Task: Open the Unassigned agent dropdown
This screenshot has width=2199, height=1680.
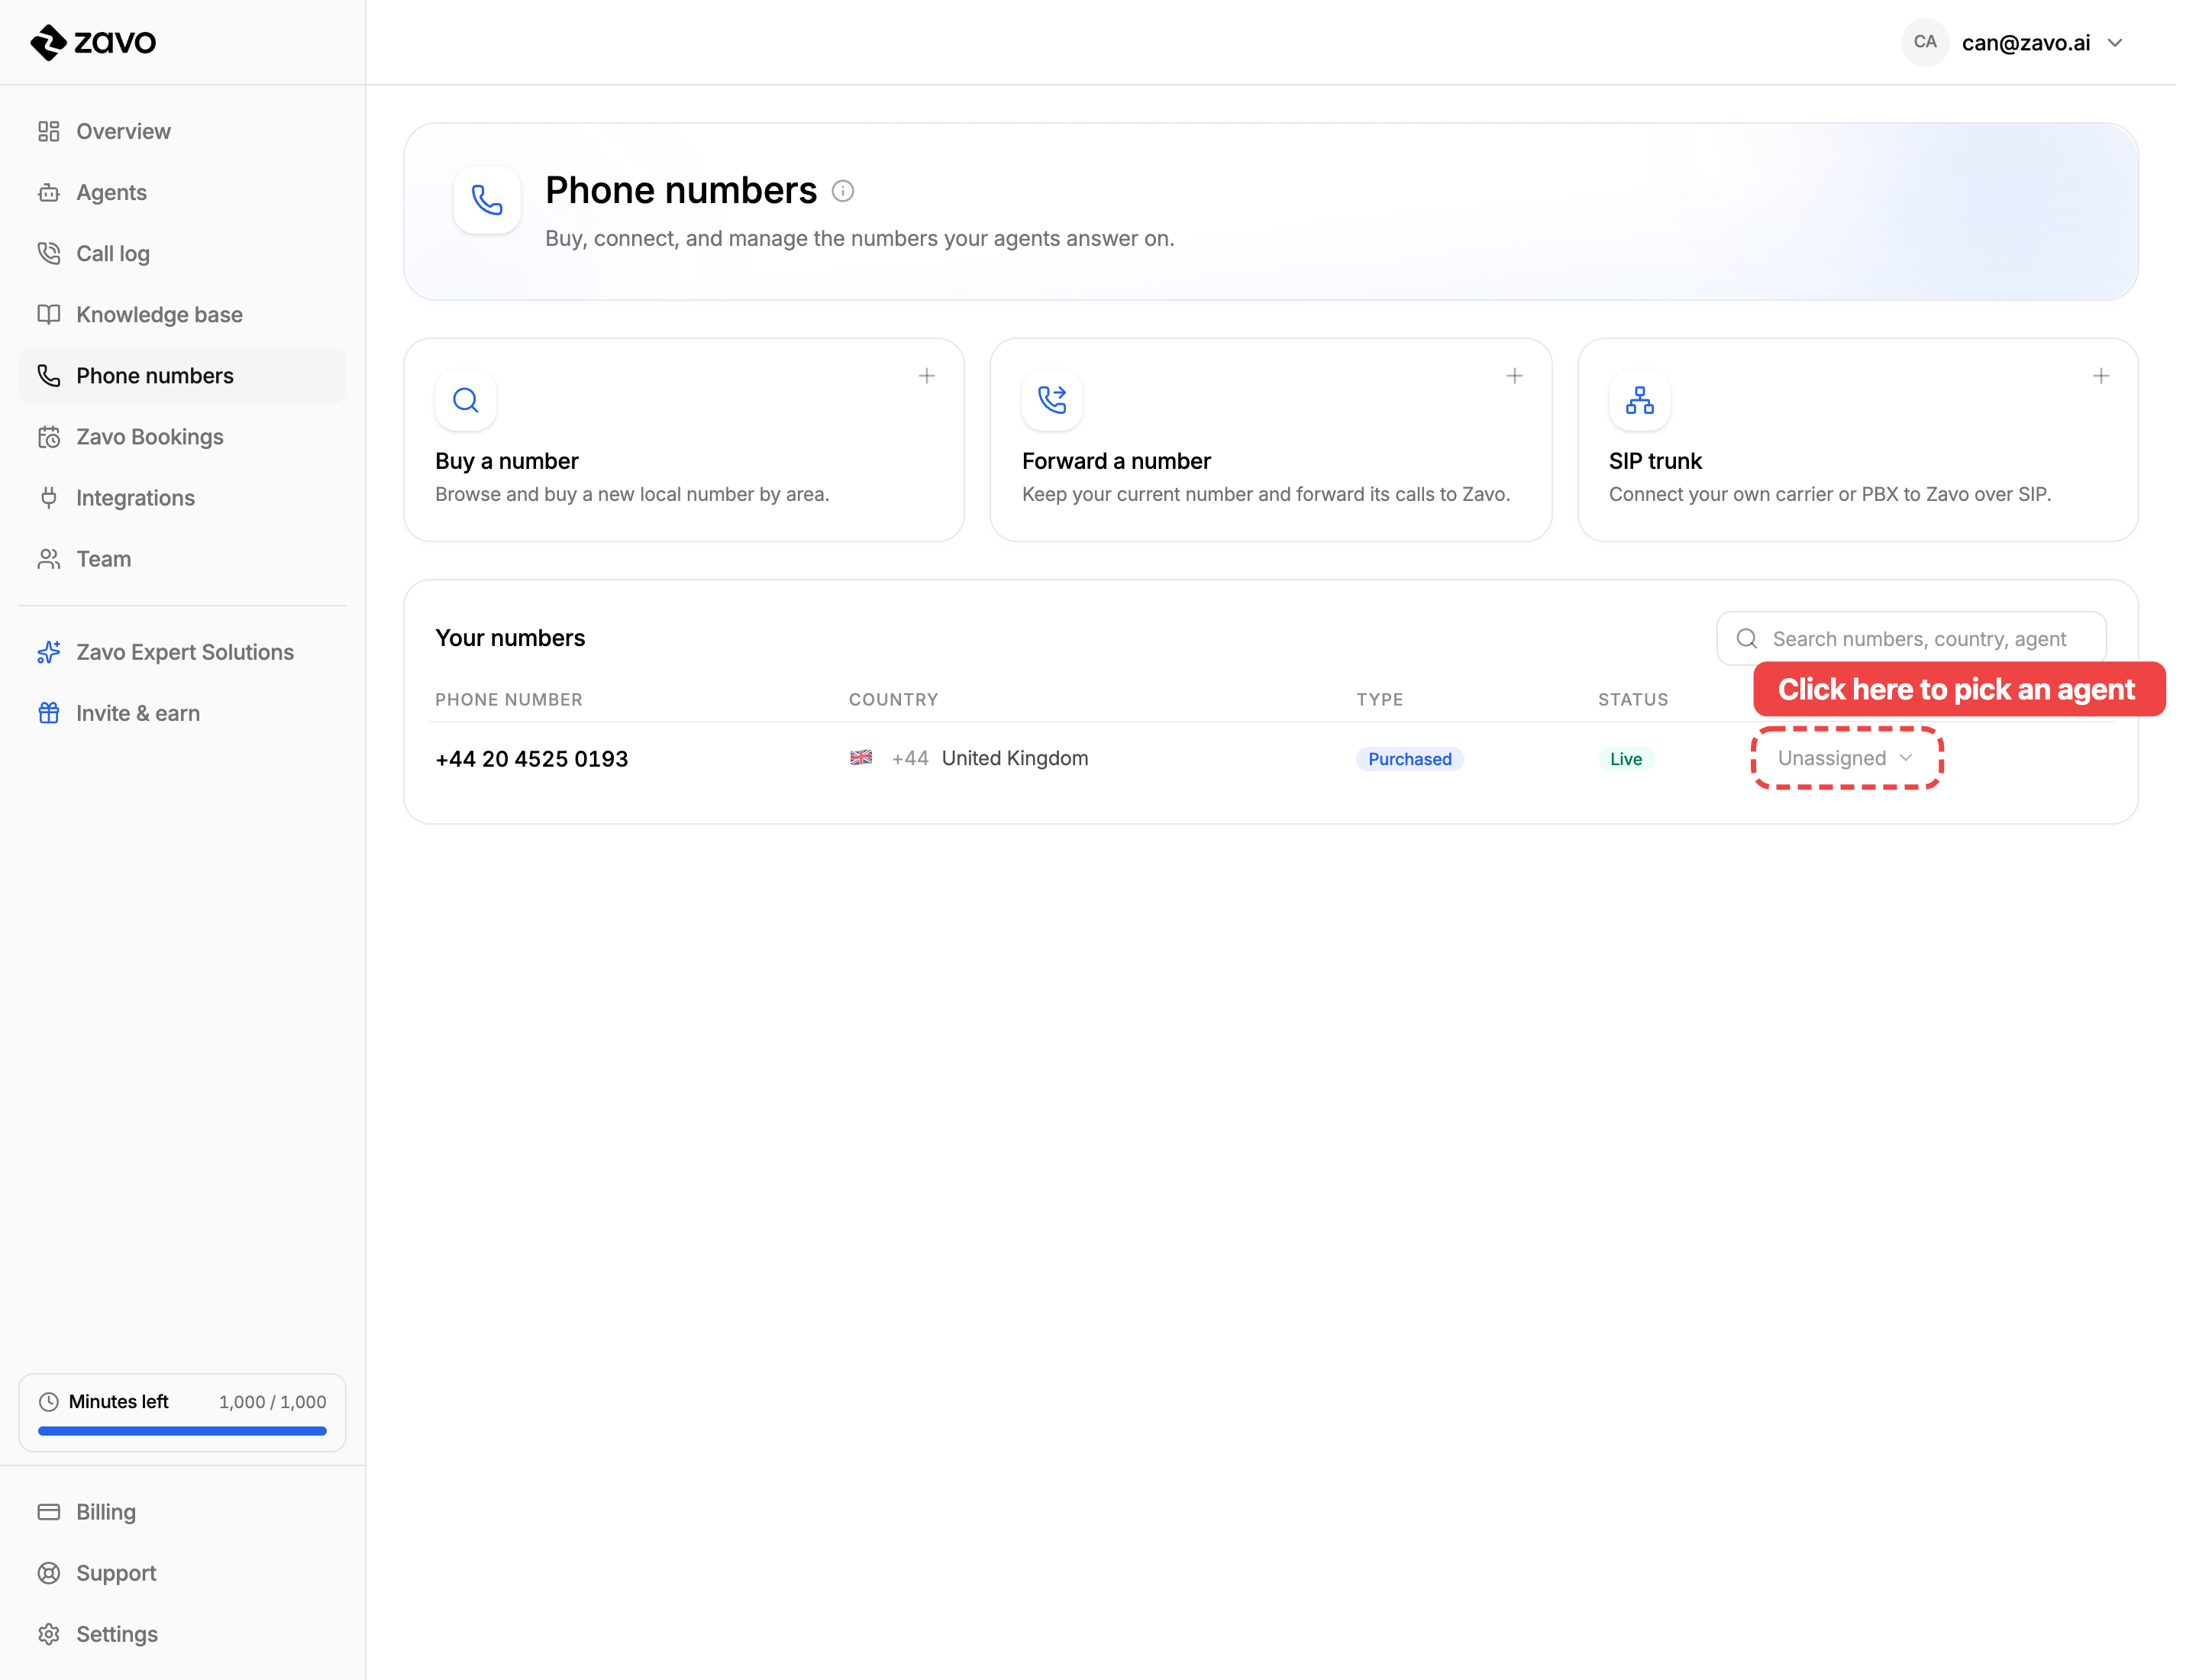Action: [x=1846, y=758]
